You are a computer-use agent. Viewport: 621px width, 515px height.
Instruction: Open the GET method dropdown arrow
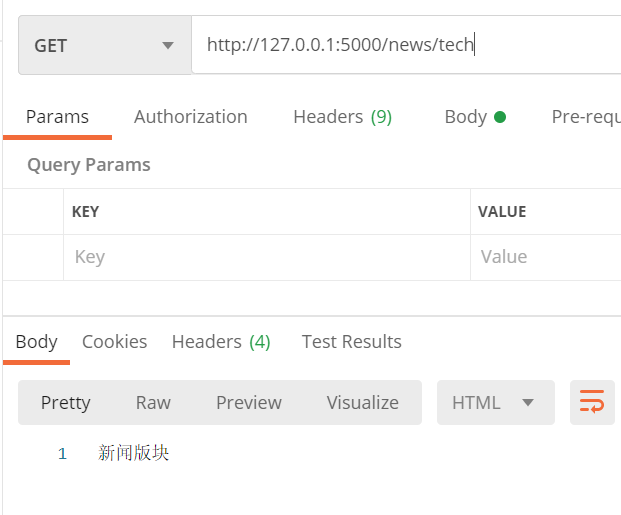(x=168, y=46)
